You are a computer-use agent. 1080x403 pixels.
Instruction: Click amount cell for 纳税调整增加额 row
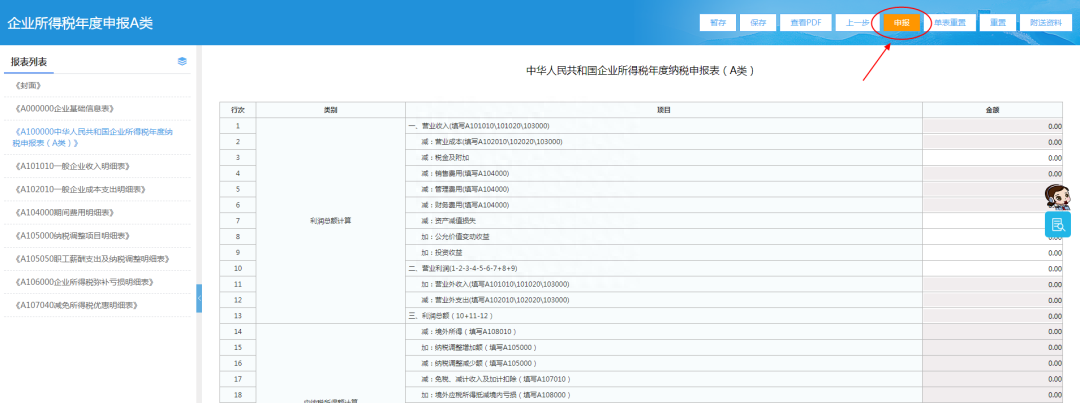993,348
